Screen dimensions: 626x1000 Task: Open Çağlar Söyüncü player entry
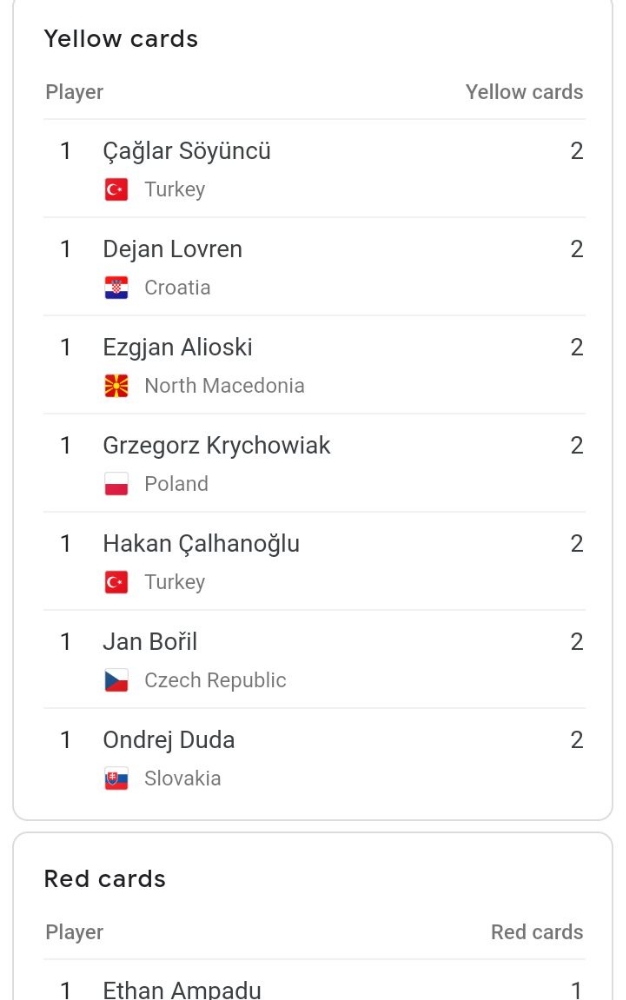(187, 152)
